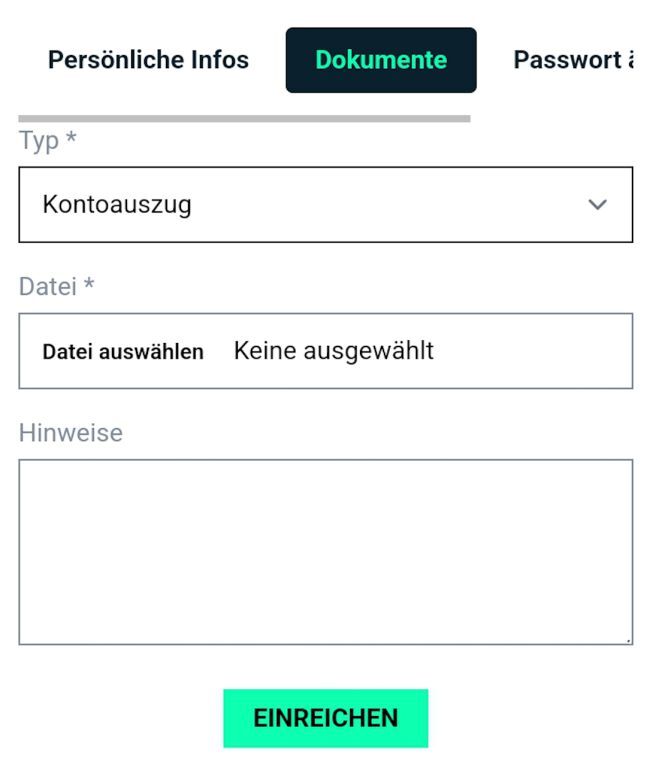Click the chevron arrow in Typ dropdown
The width and height of the screenshot is (650, 759).
tap(597, 205)
